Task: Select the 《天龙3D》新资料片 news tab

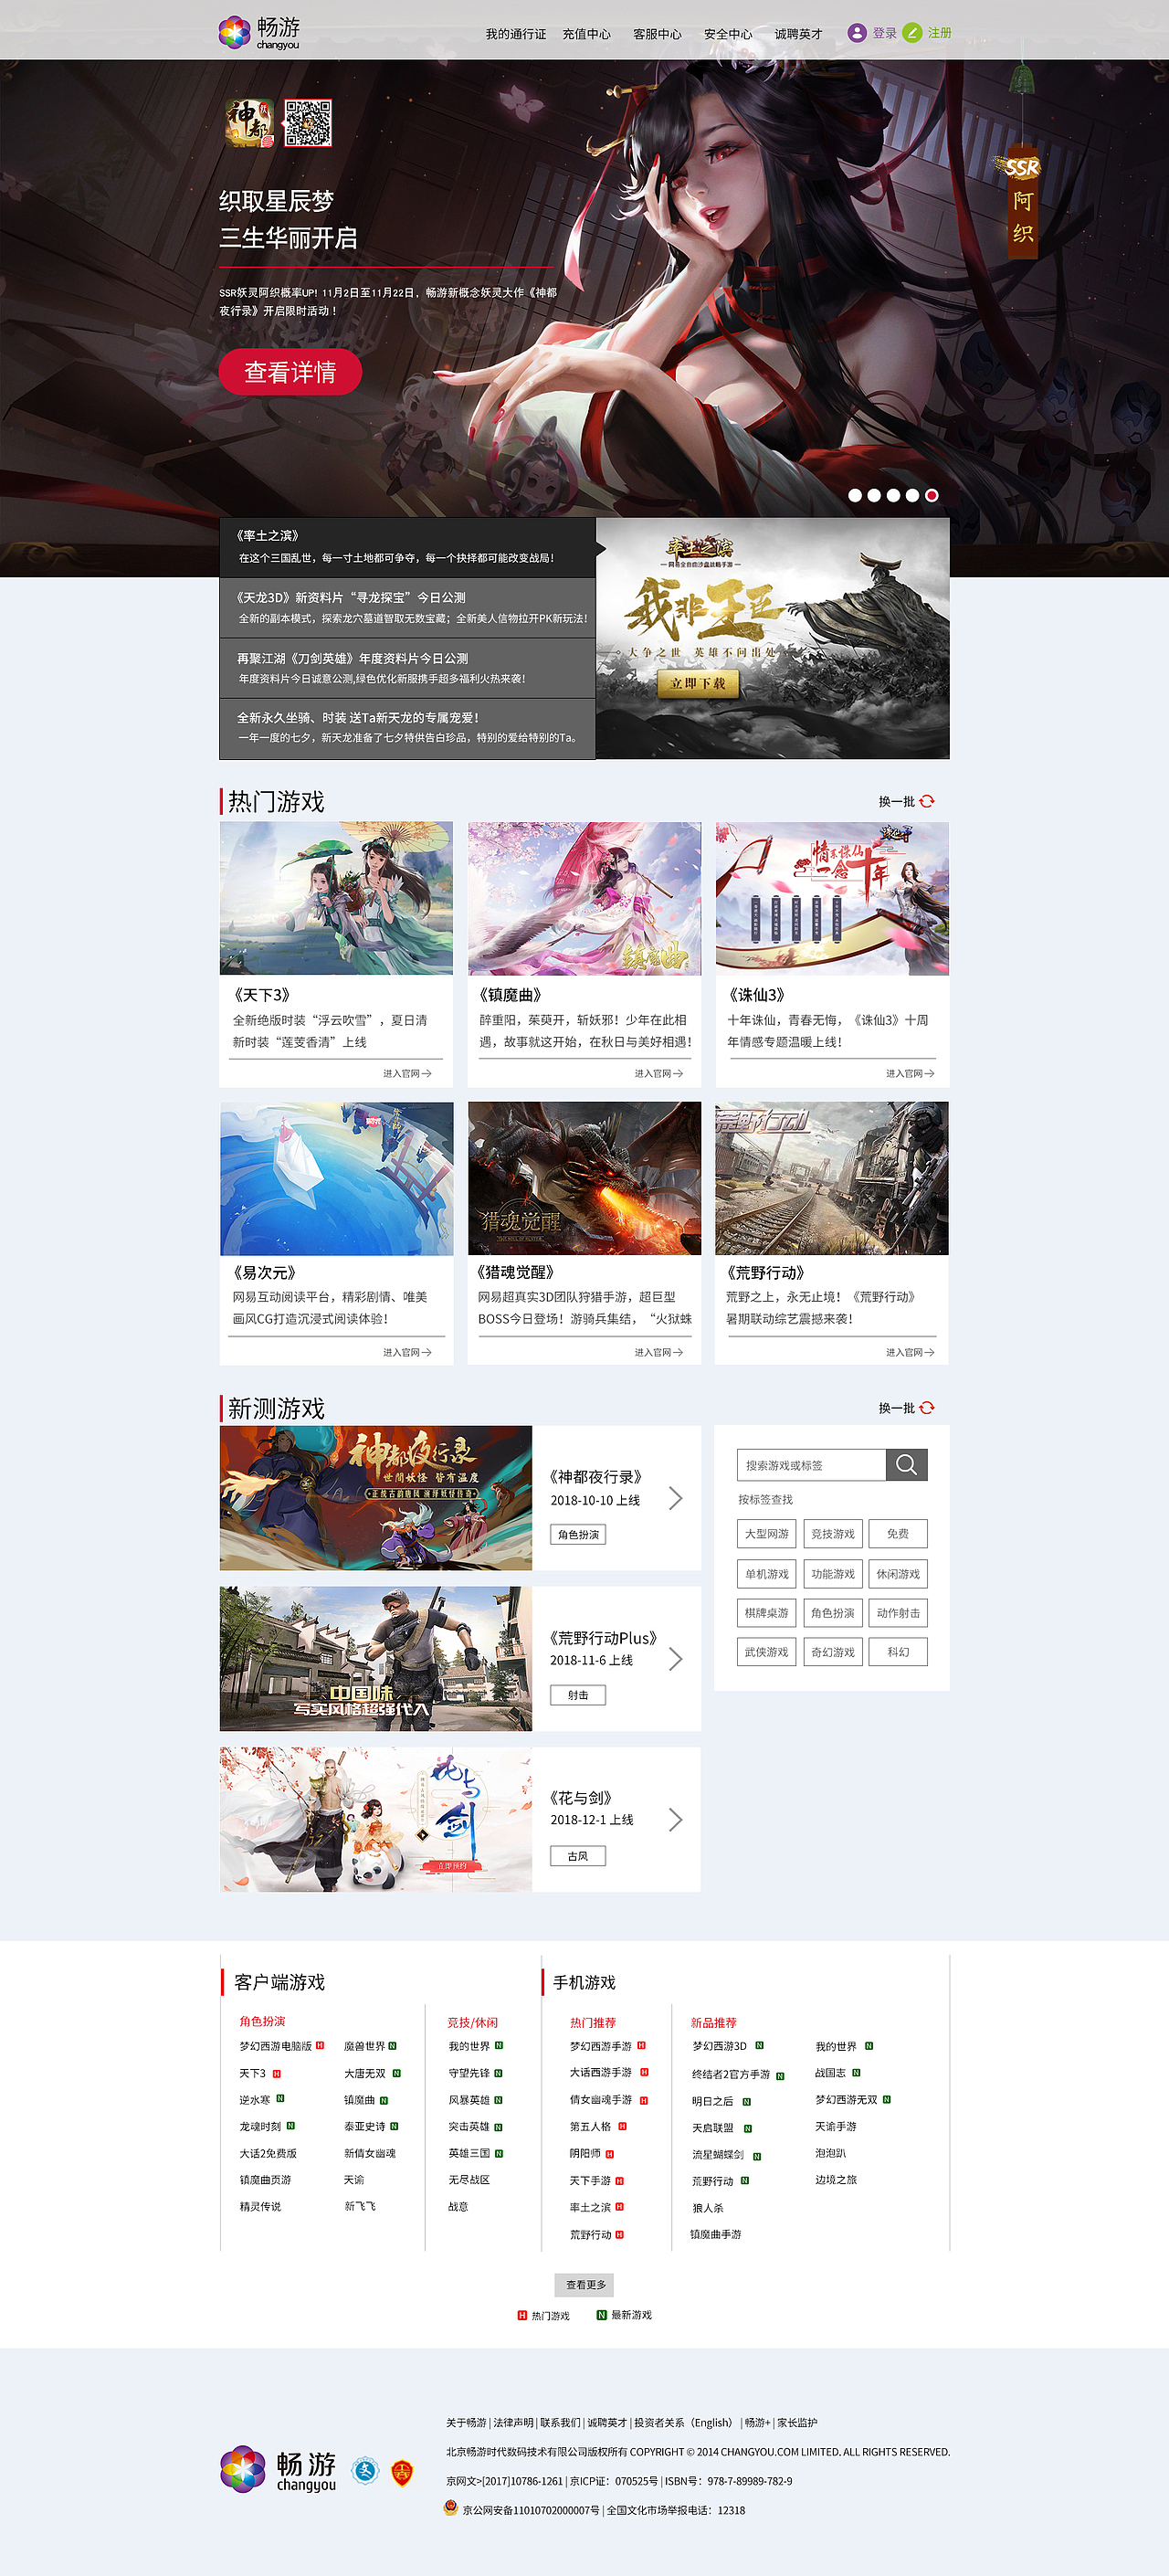Action: [408, 608]
